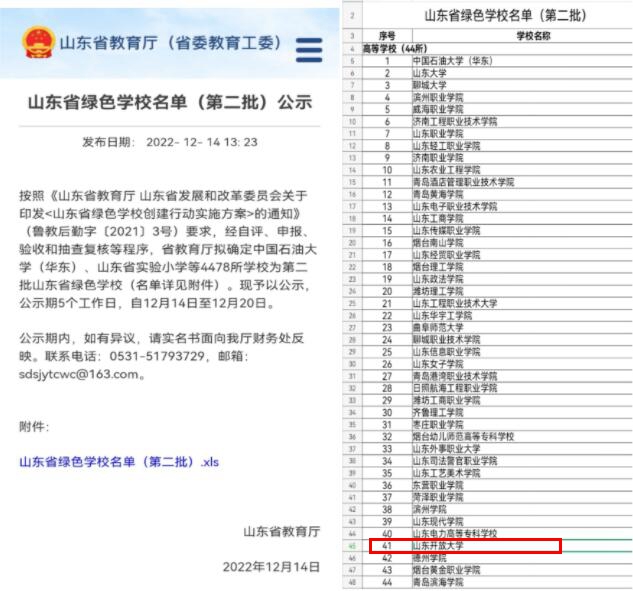The width and height of the screenshot is (633, 591).
Task: Select cell 青岛黄海学院
Action: 522,194
